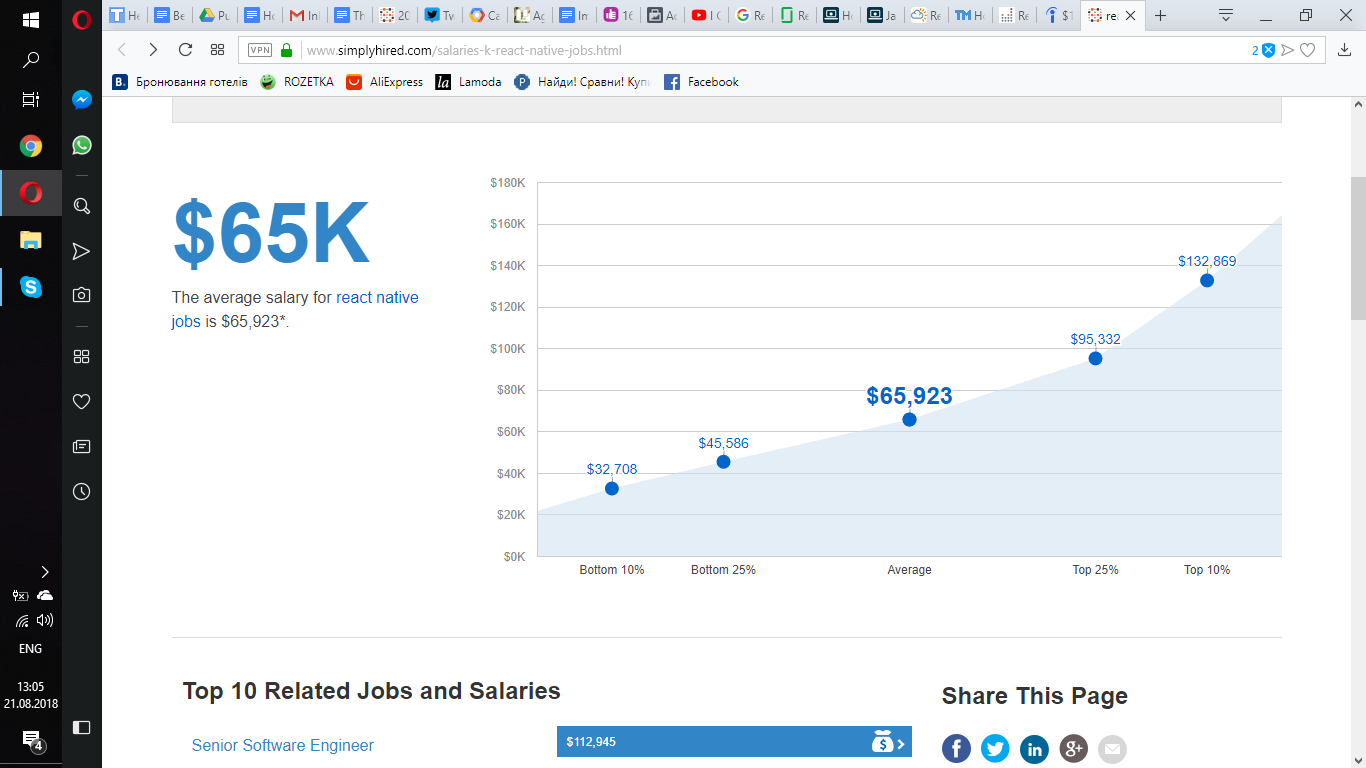Open History clock icon in Opera sidebar
The height and width of the screenshot is (768, 1366).
click(82, 491)
